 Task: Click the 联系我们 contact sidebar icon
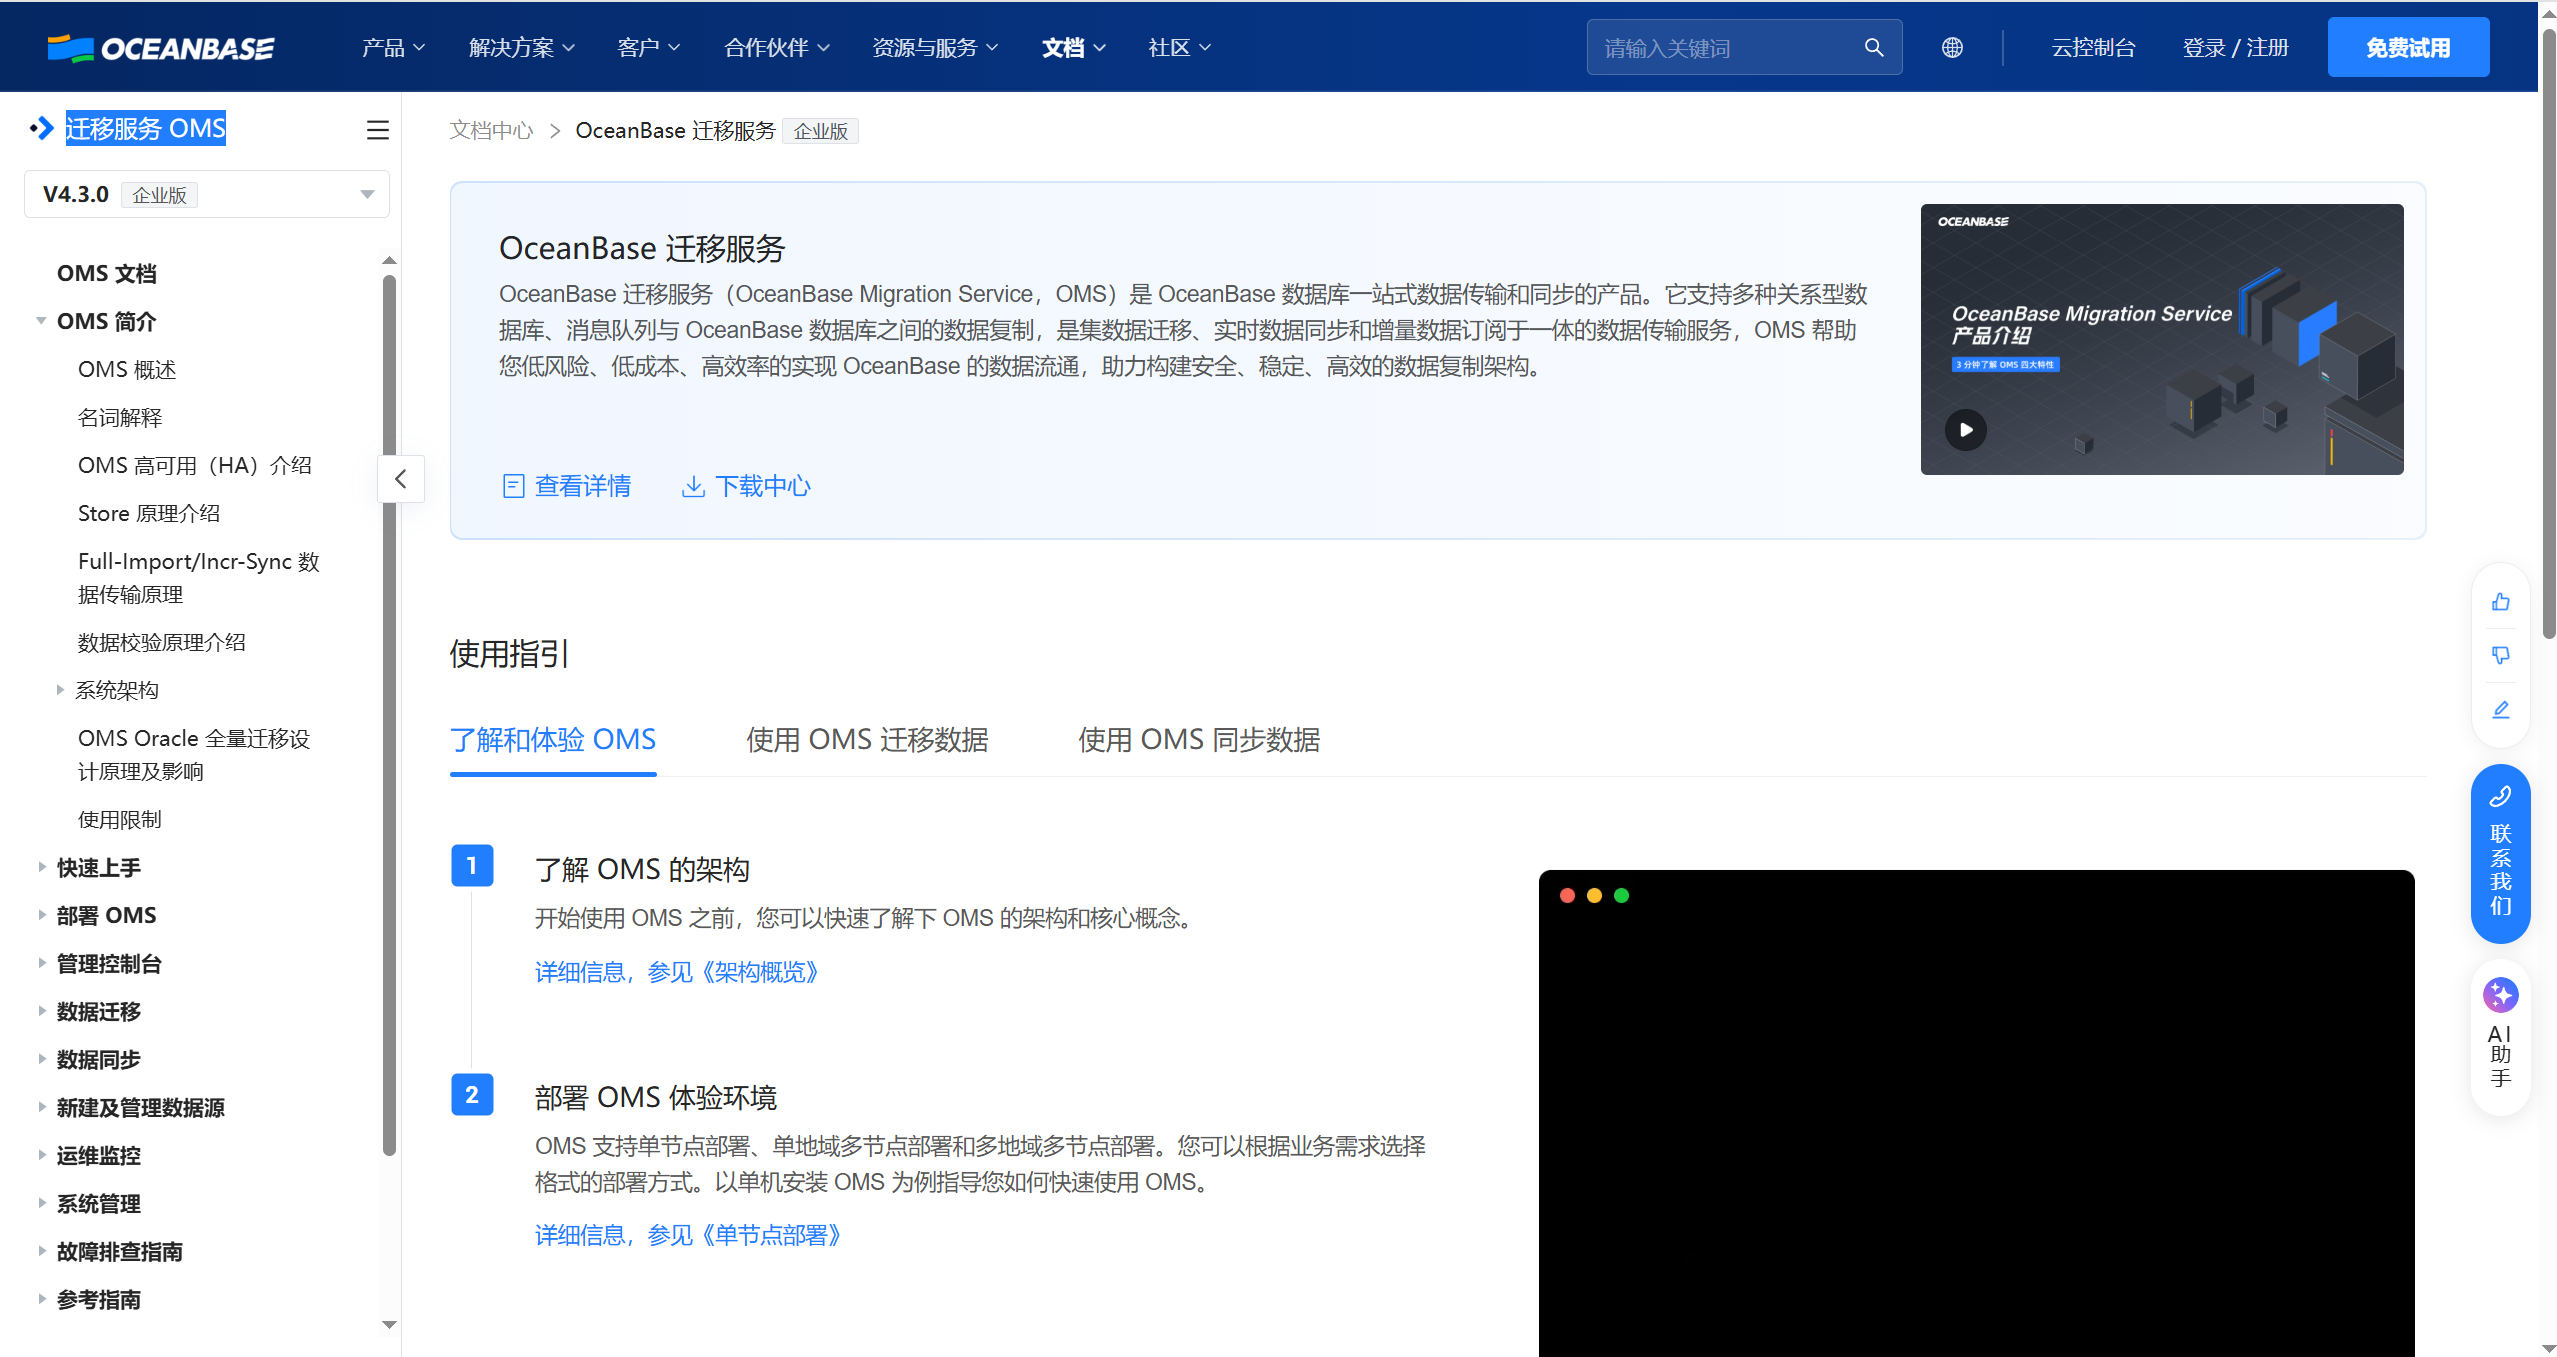point(2499,855)
